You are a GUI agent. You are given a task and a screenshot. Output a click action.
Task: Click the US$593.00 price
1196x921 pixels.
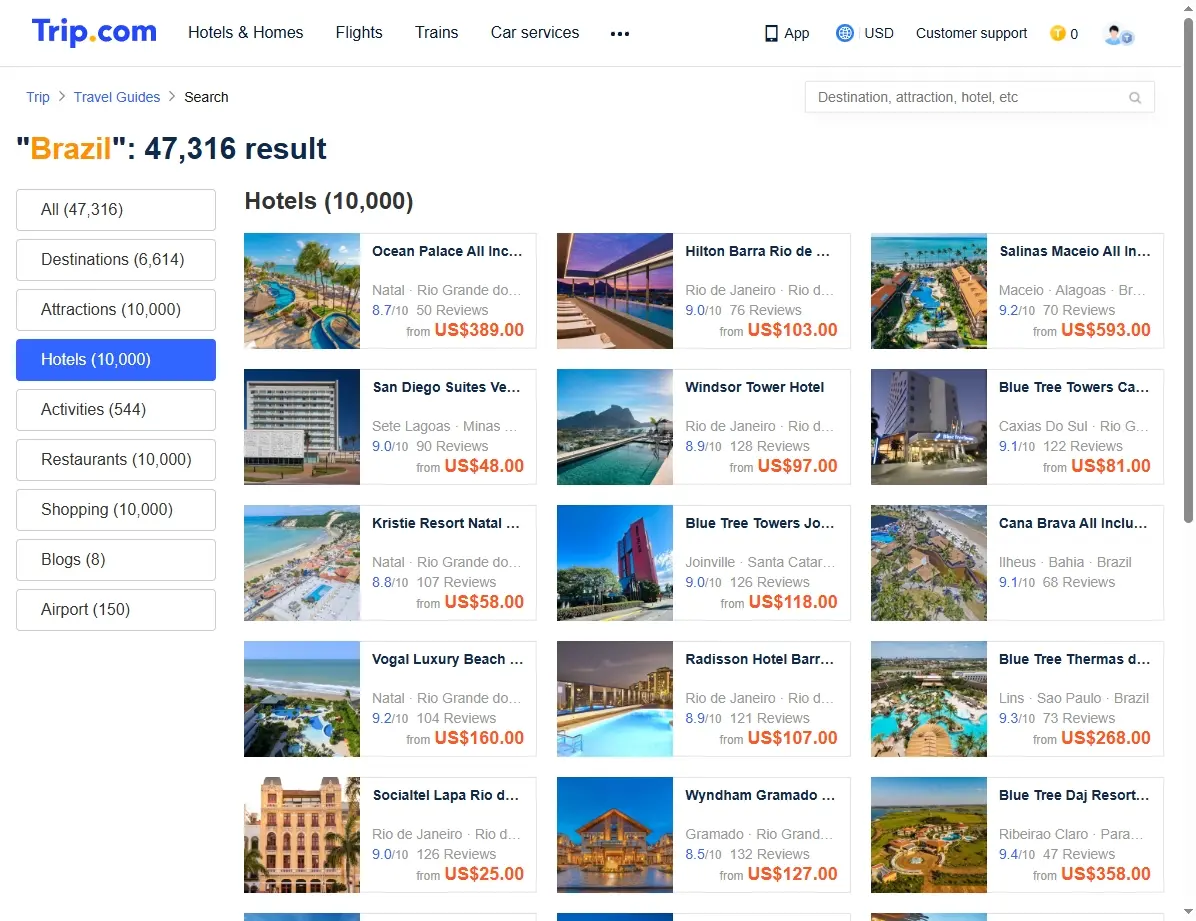click(1106, 330)
